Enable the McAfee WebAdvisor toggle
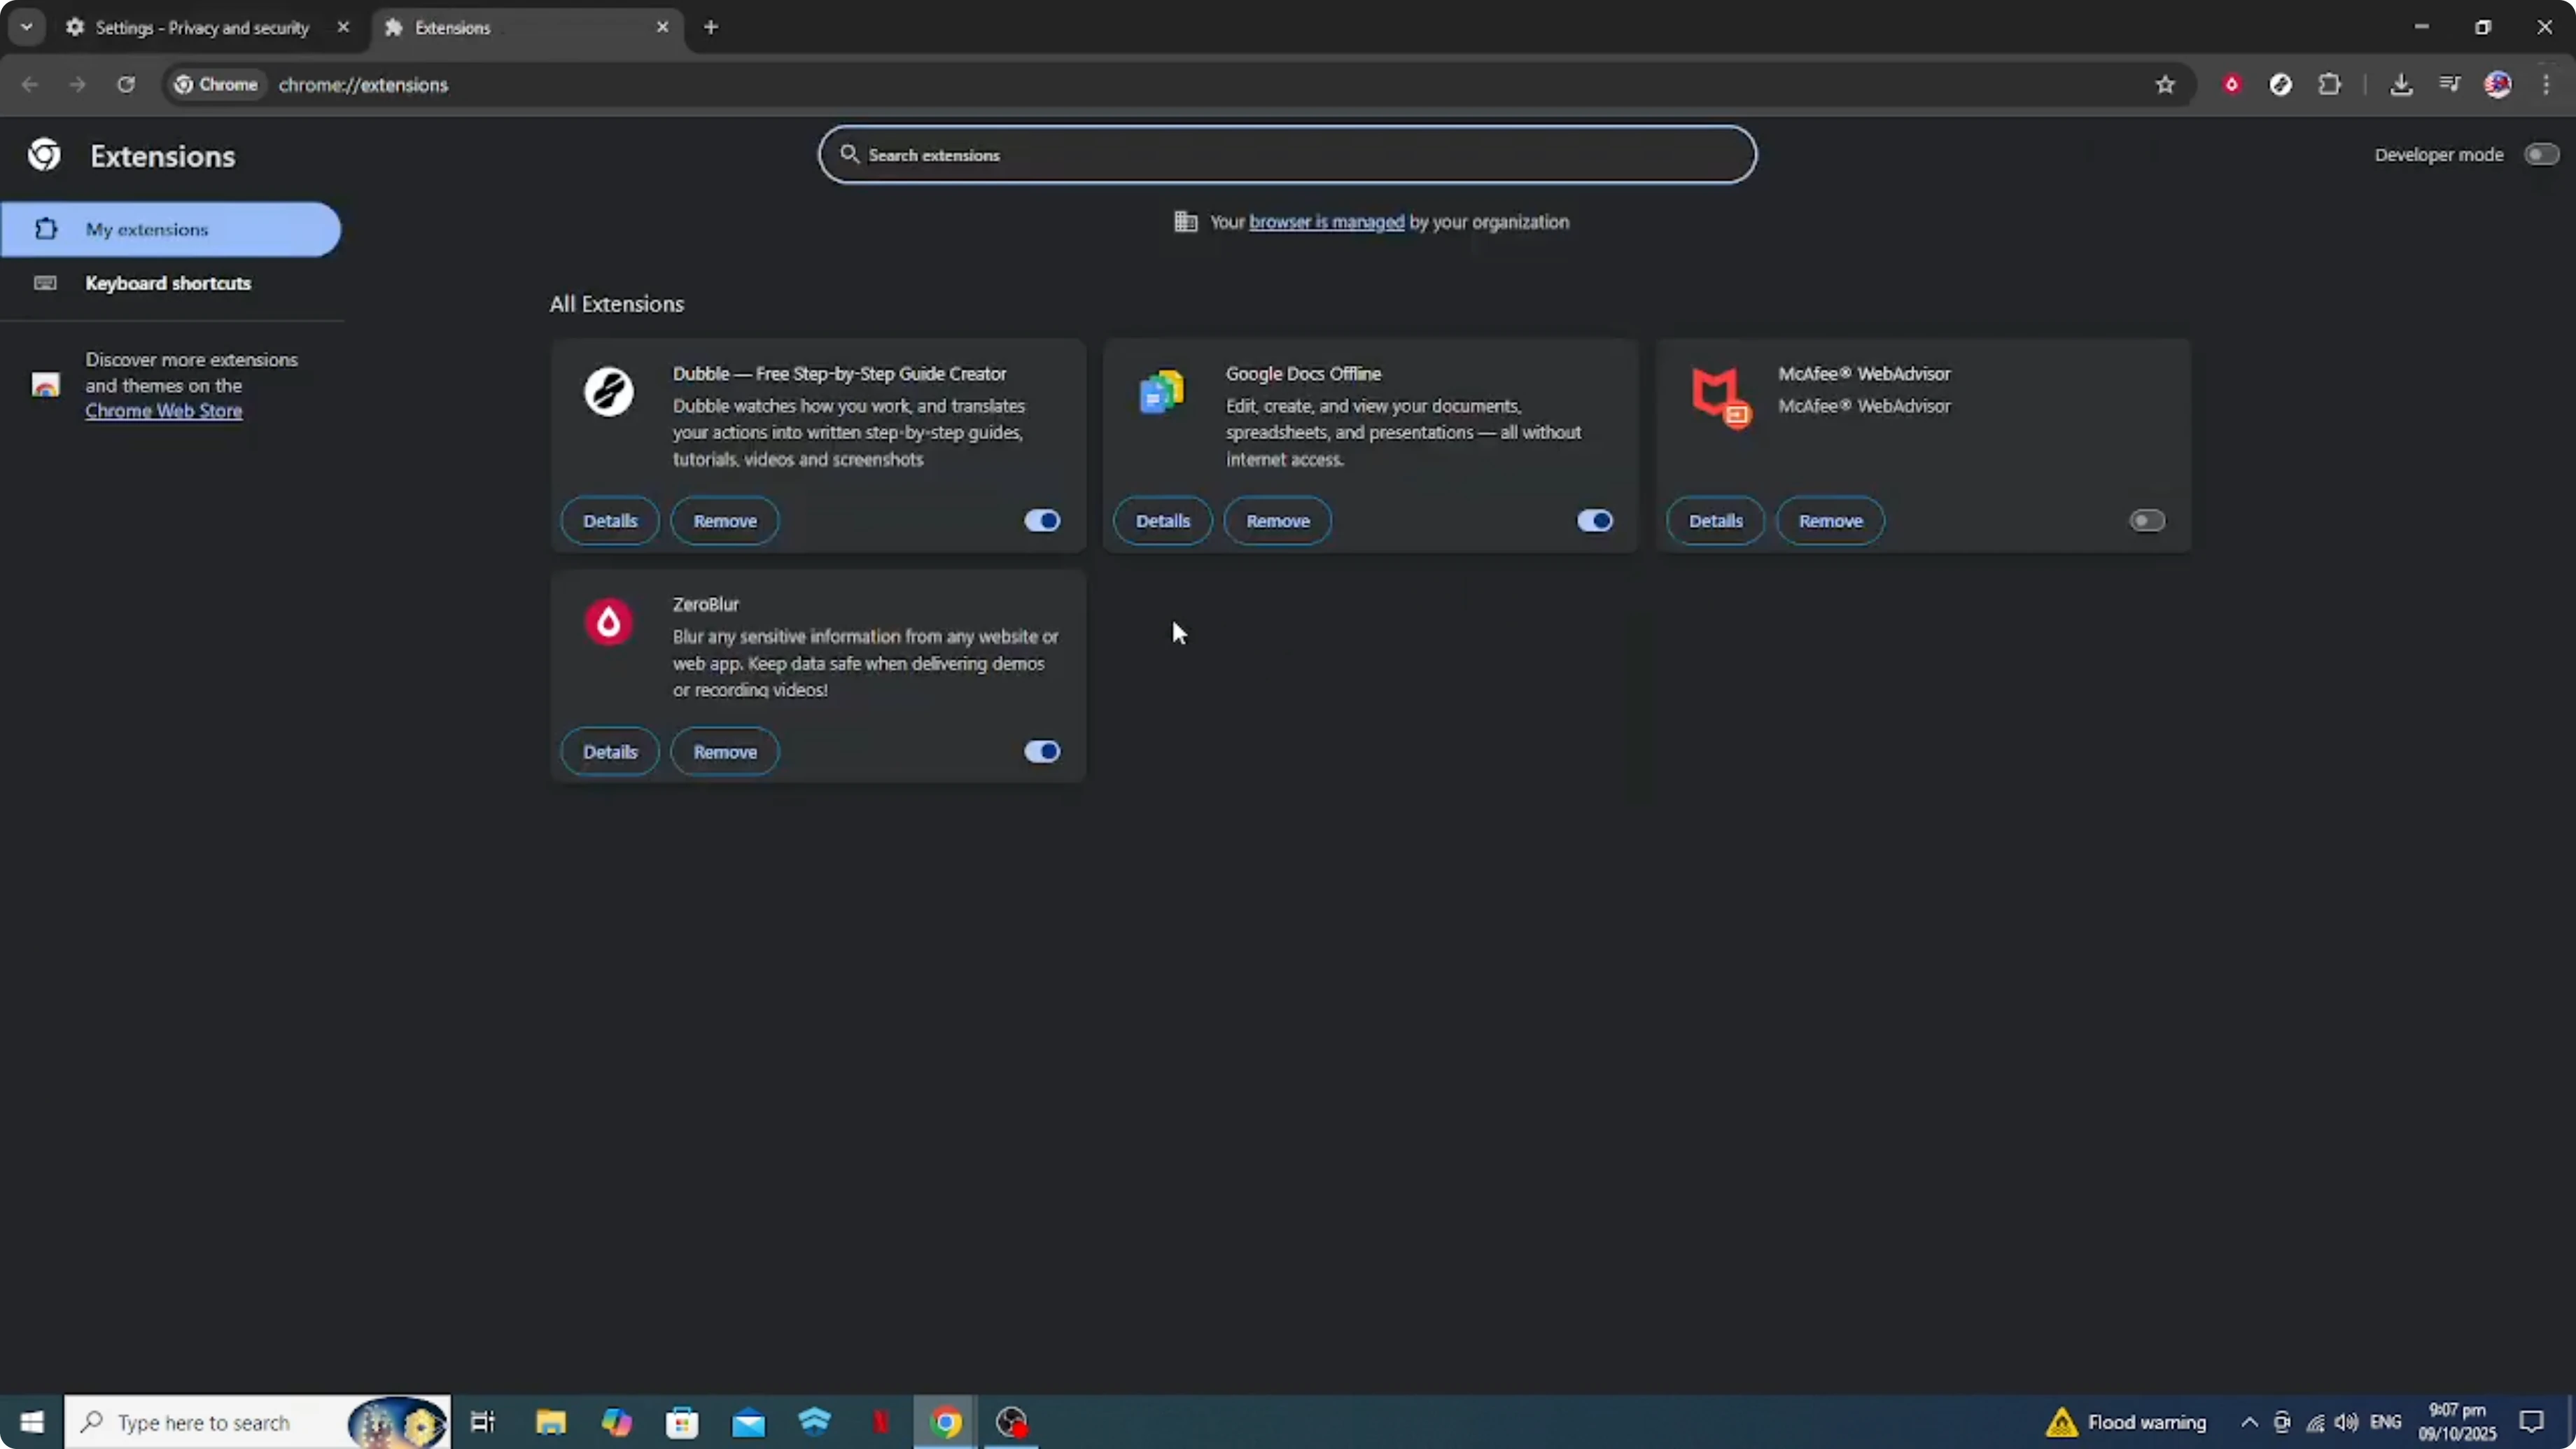This screenshot has width=2576, height=1449. pos(2147,521)
